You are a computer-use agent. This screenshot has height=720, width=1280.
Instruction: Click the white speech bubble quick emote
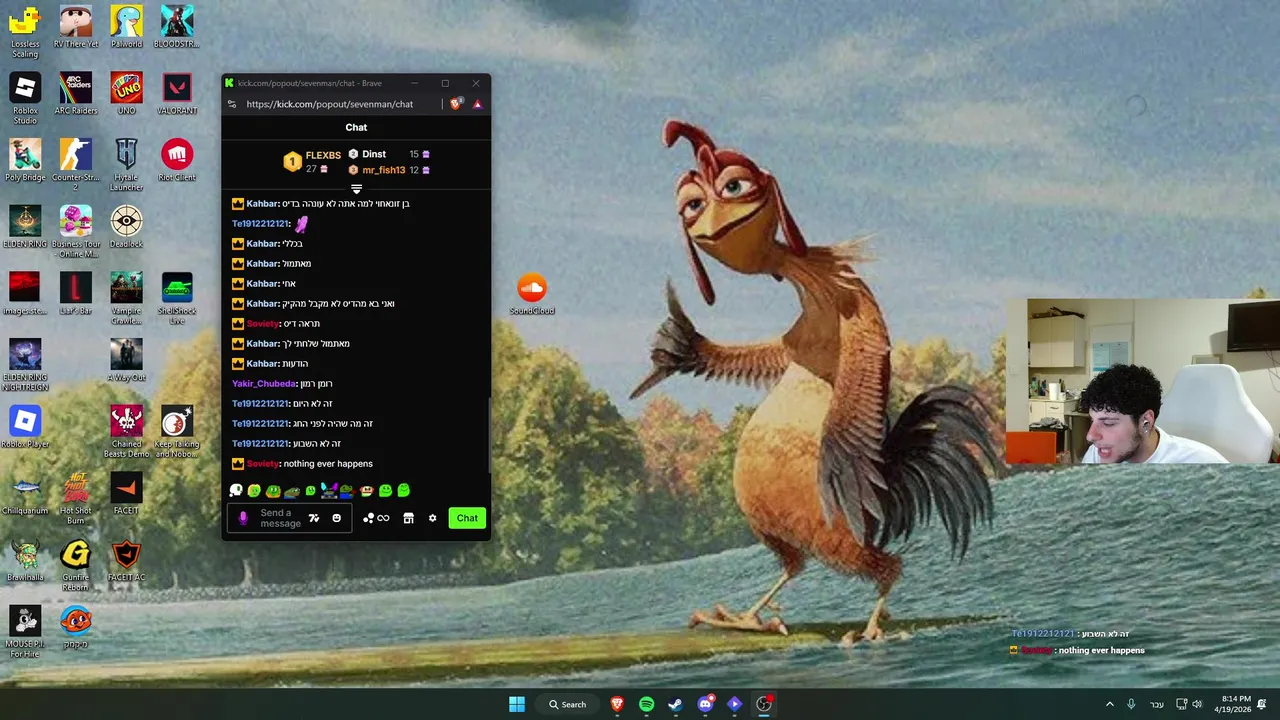[x=236, y=490]
